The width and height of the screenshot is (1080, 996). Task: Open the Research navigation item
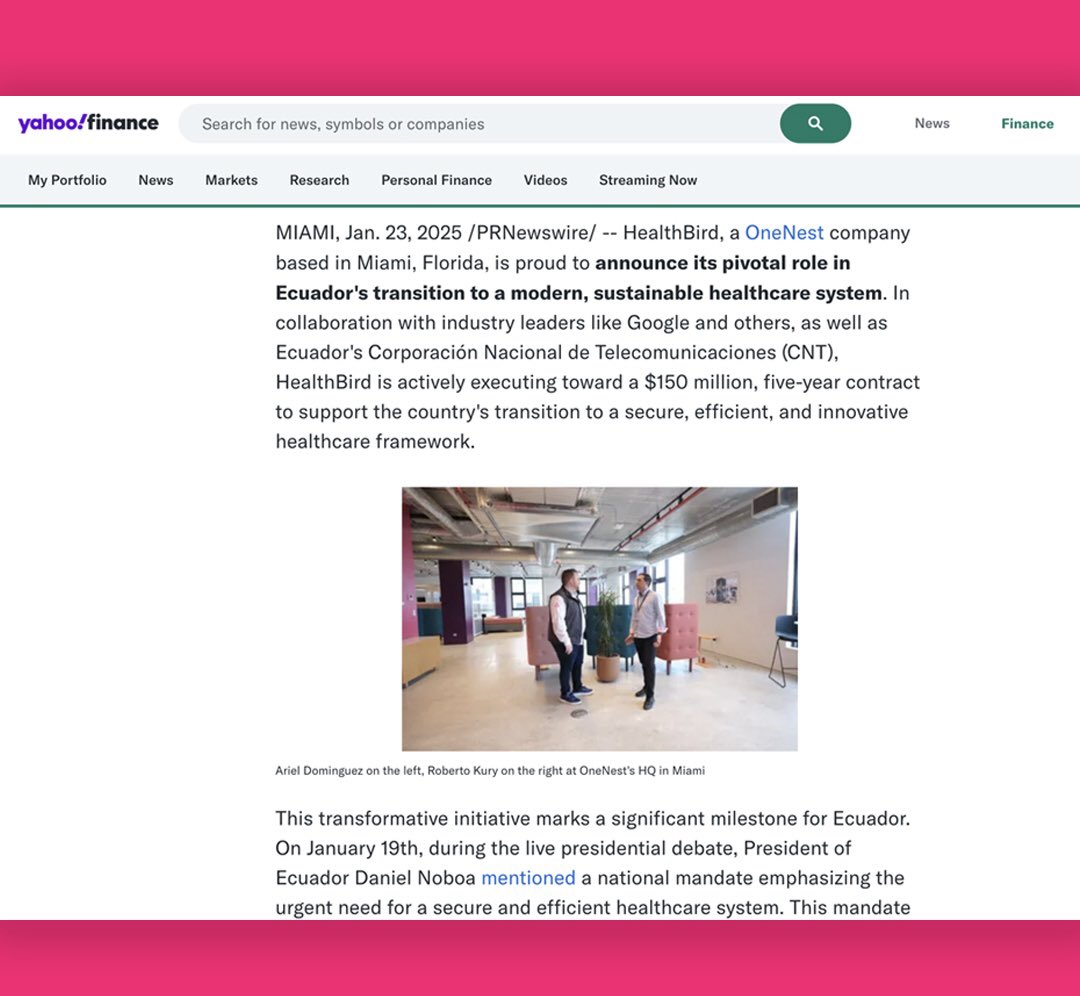coord(320,180)
